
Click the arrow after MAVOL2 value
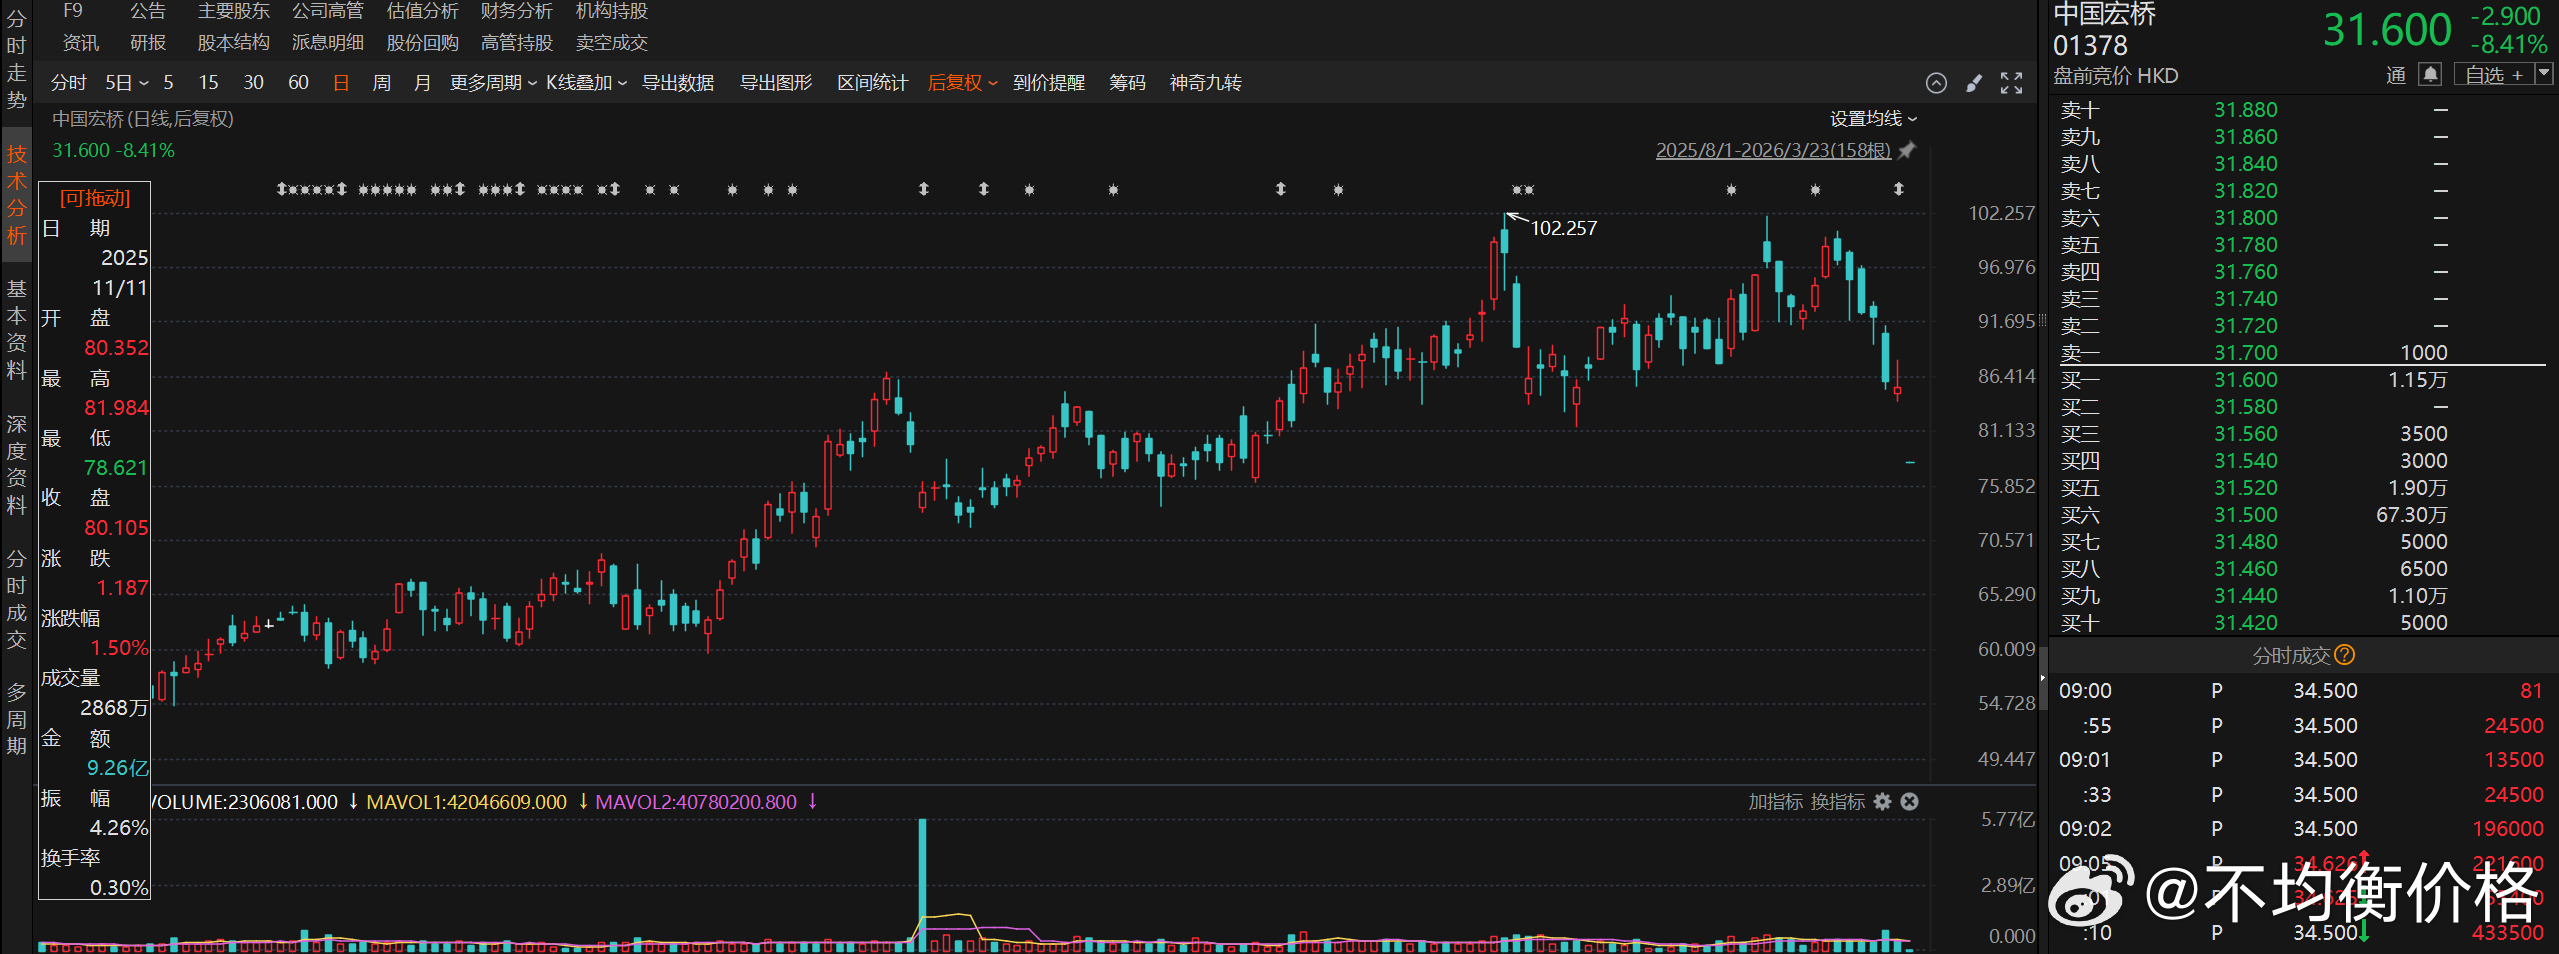click(x=812, y=802)
